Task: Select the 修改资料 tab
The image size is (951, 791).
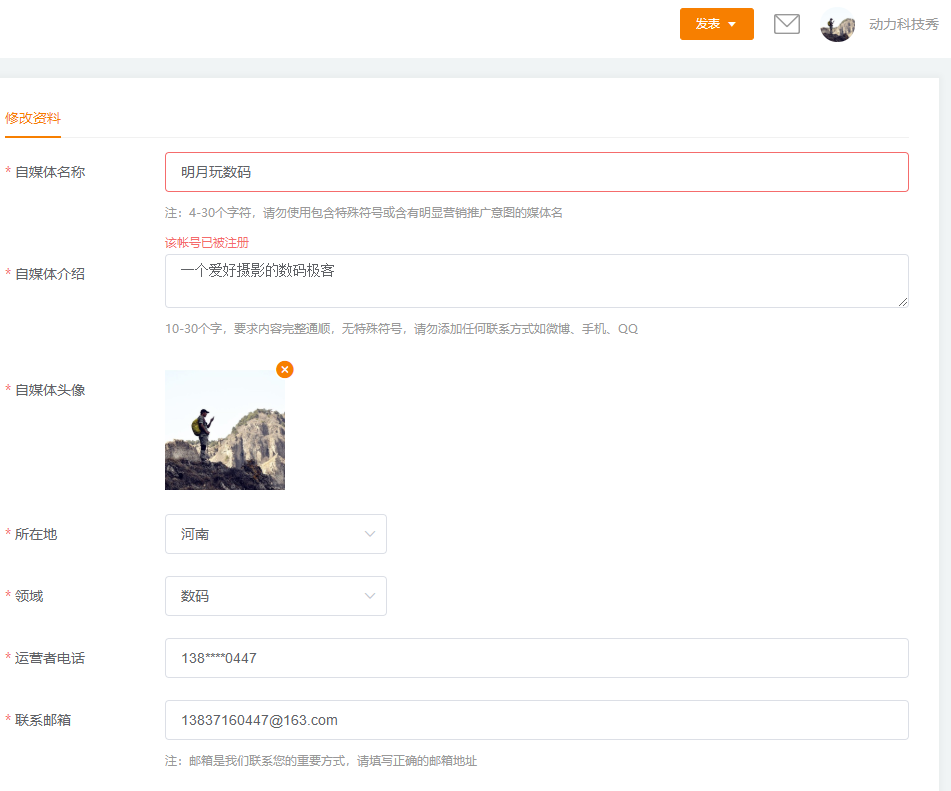Action: click(33, 118)
